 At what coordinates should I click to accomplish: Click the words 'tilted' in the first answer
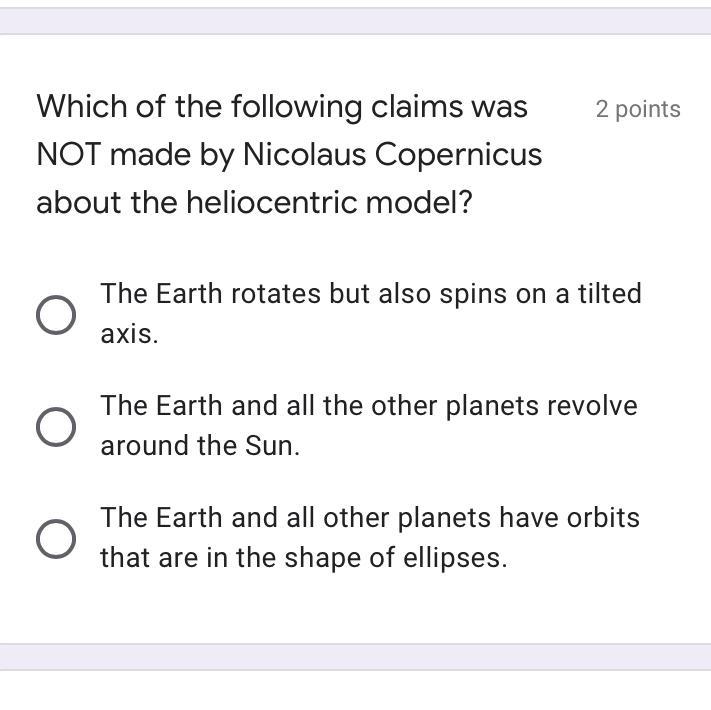(609, 294)
